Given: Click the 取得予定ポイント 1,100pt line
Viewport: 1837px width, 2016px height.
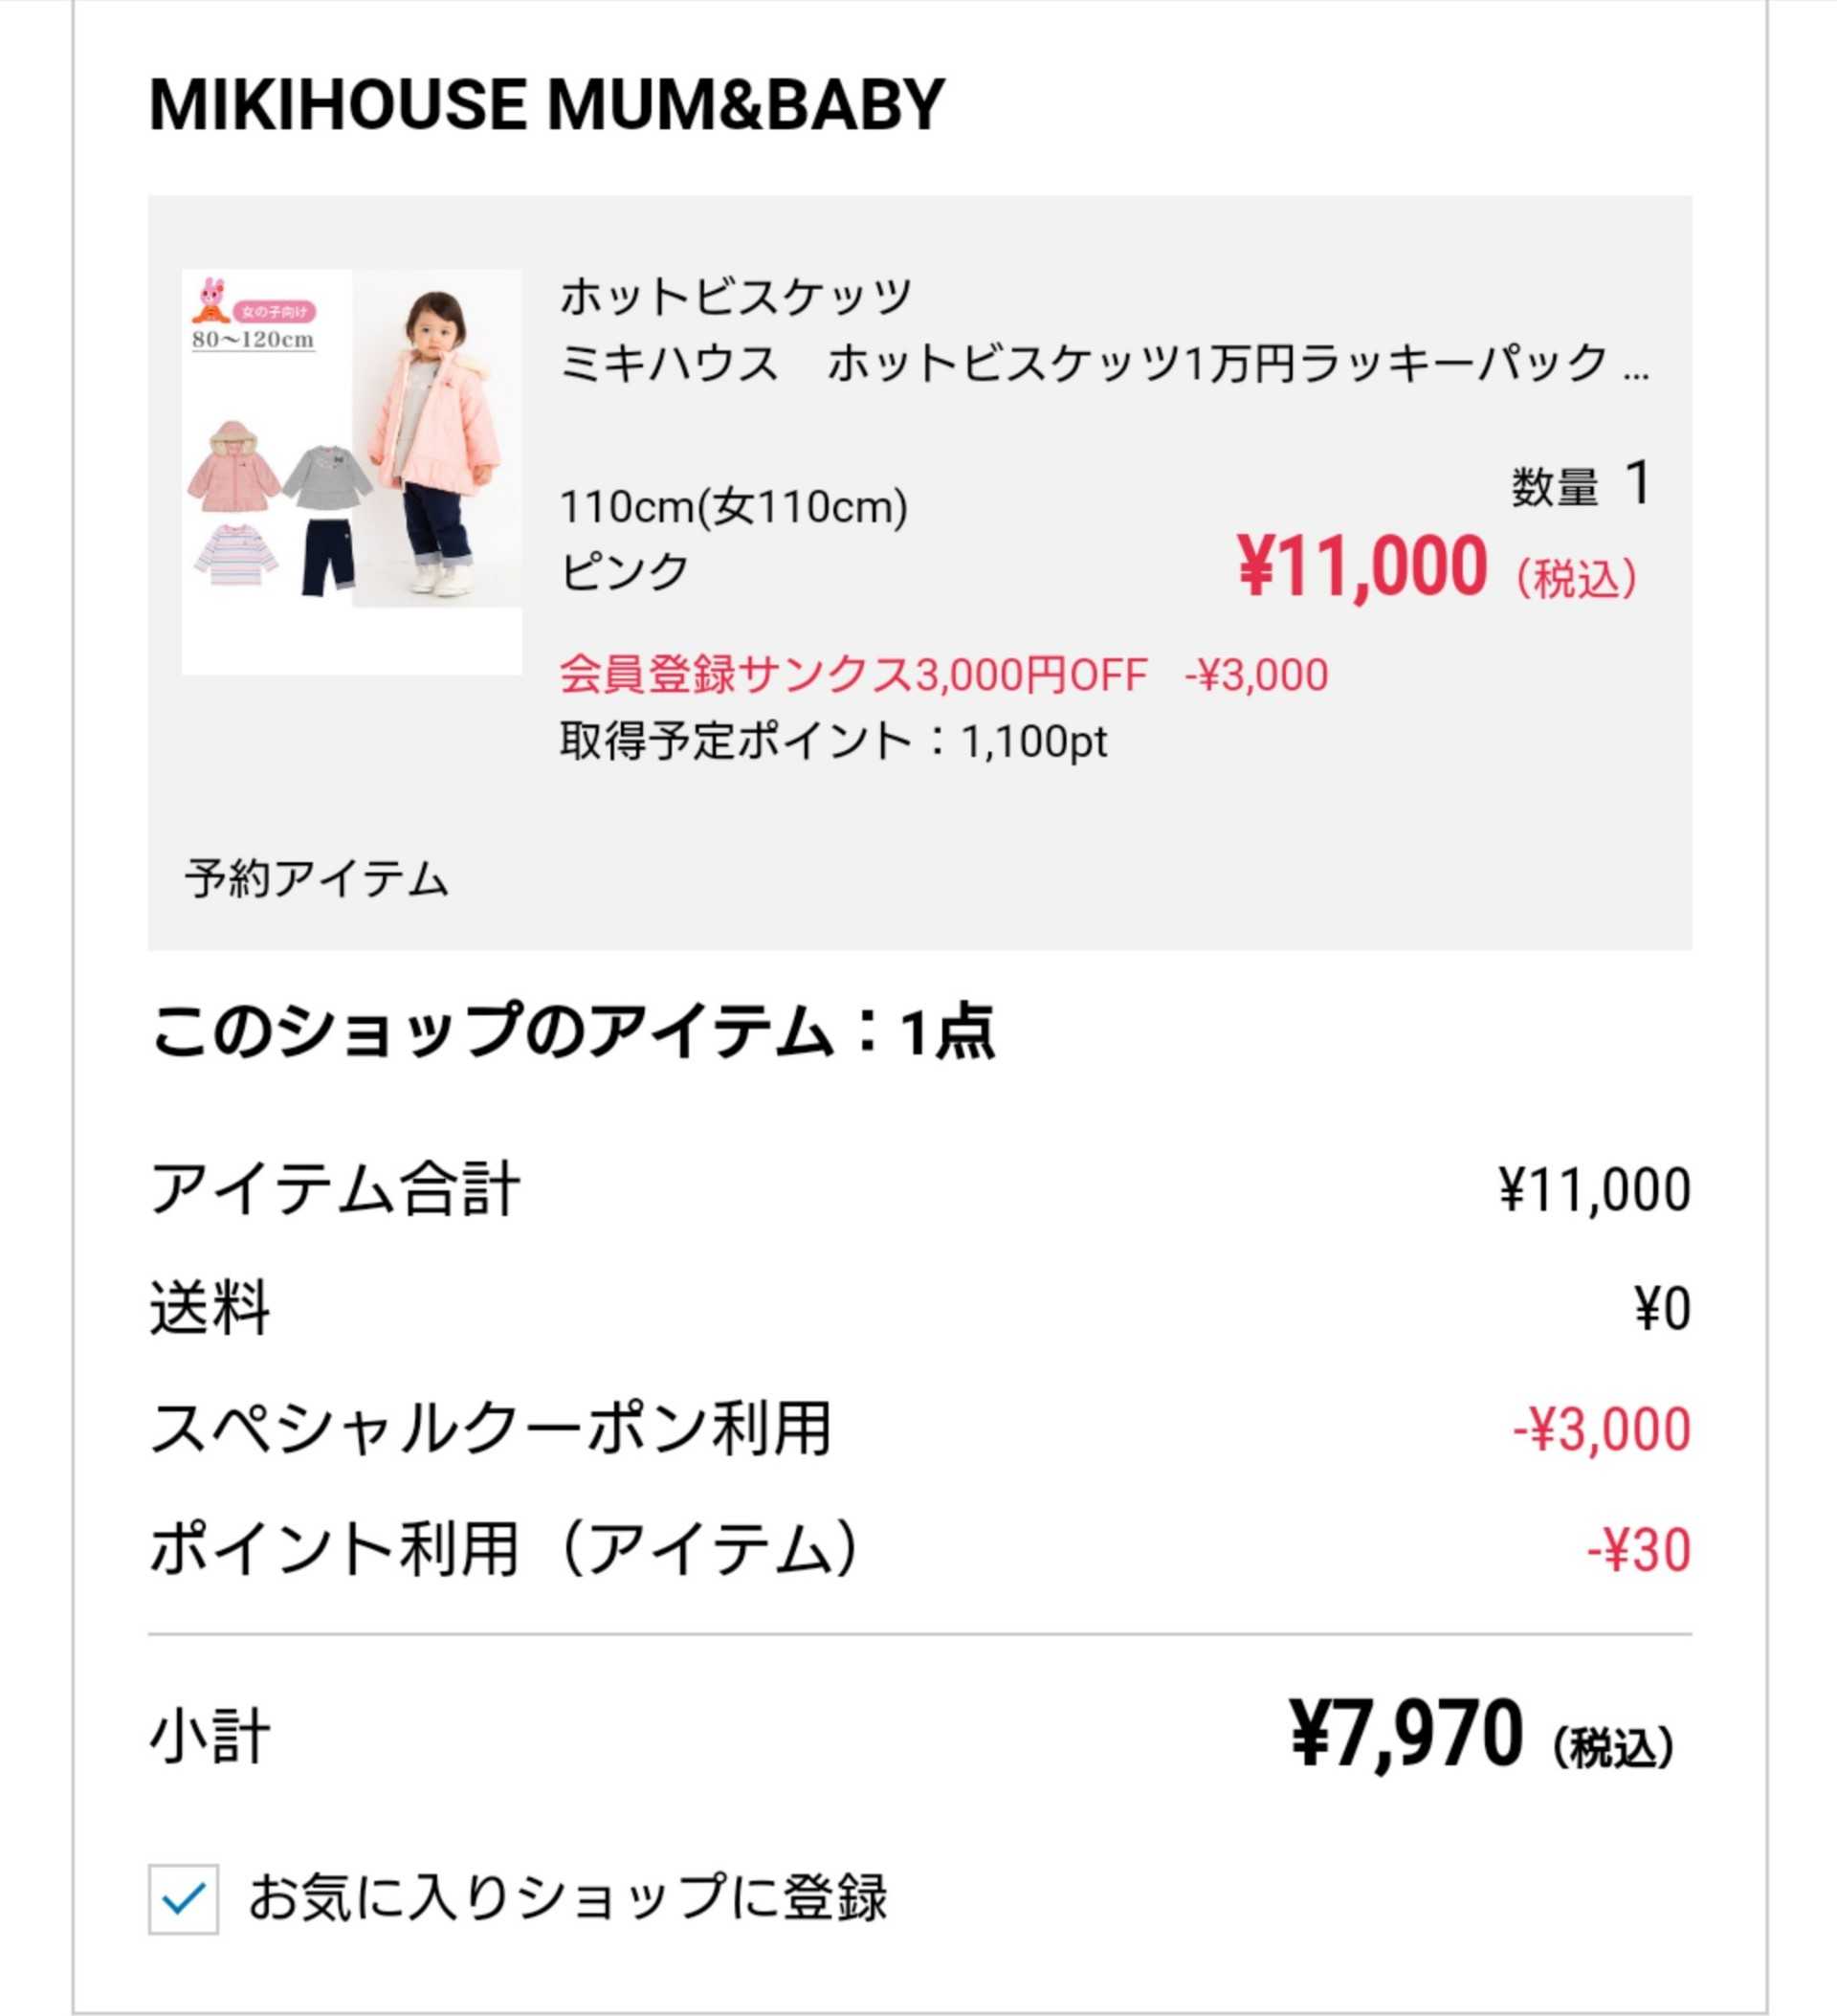Looking at the screenshot, I should click(832, 742).
